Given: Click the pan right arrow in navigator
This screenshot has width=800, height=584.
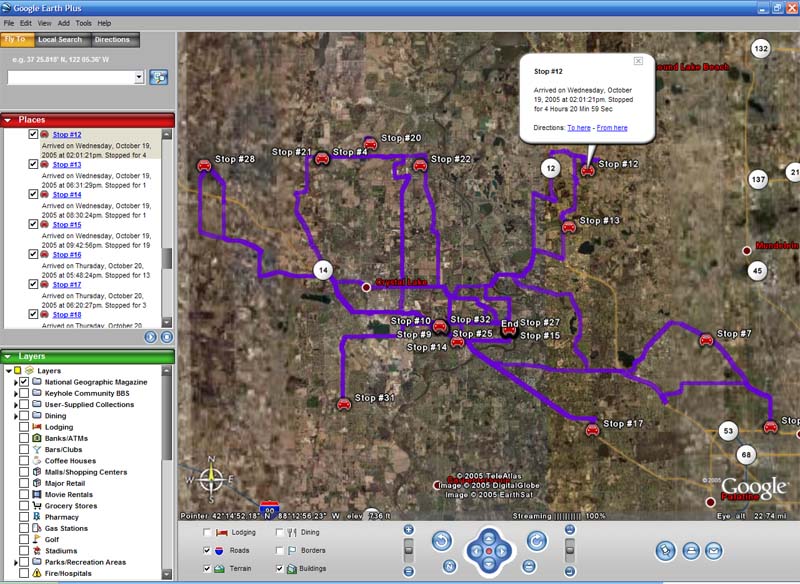Looking at the screenshot, I should tap(502, 551).
